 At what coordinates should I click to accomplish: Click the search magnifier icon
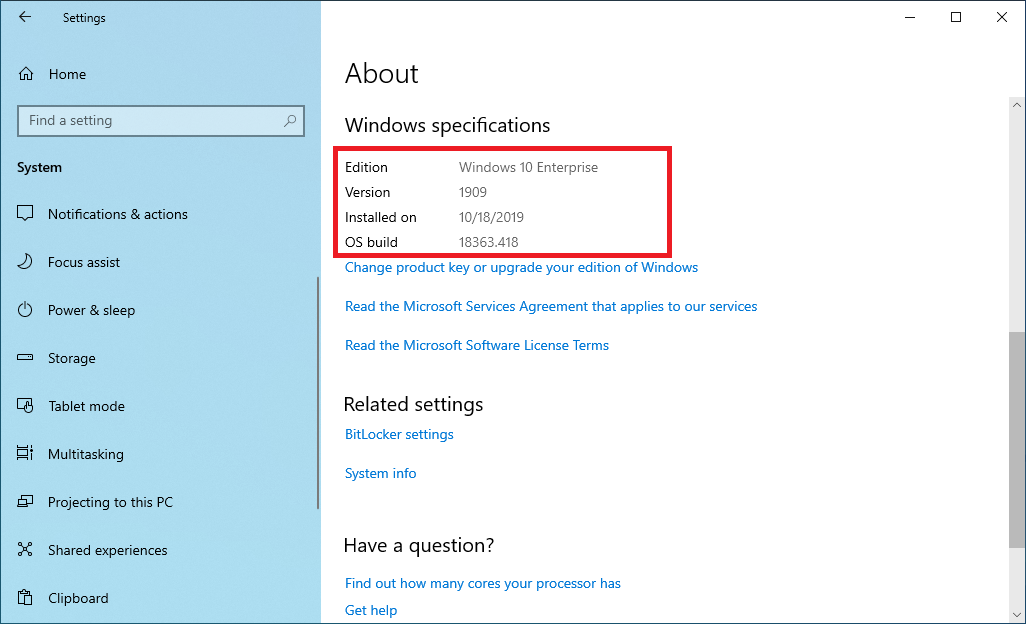289,120
